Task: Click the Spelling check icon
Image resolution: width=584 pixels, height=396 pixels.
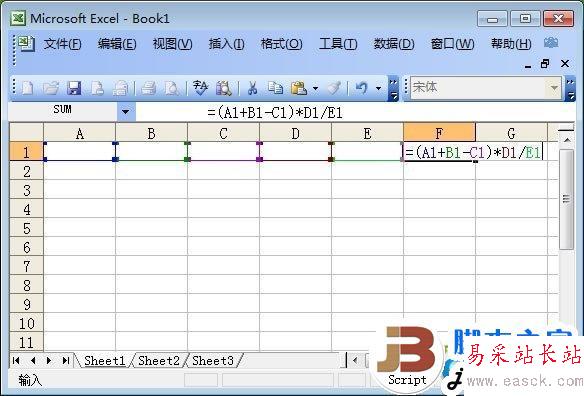Action: 200,88
